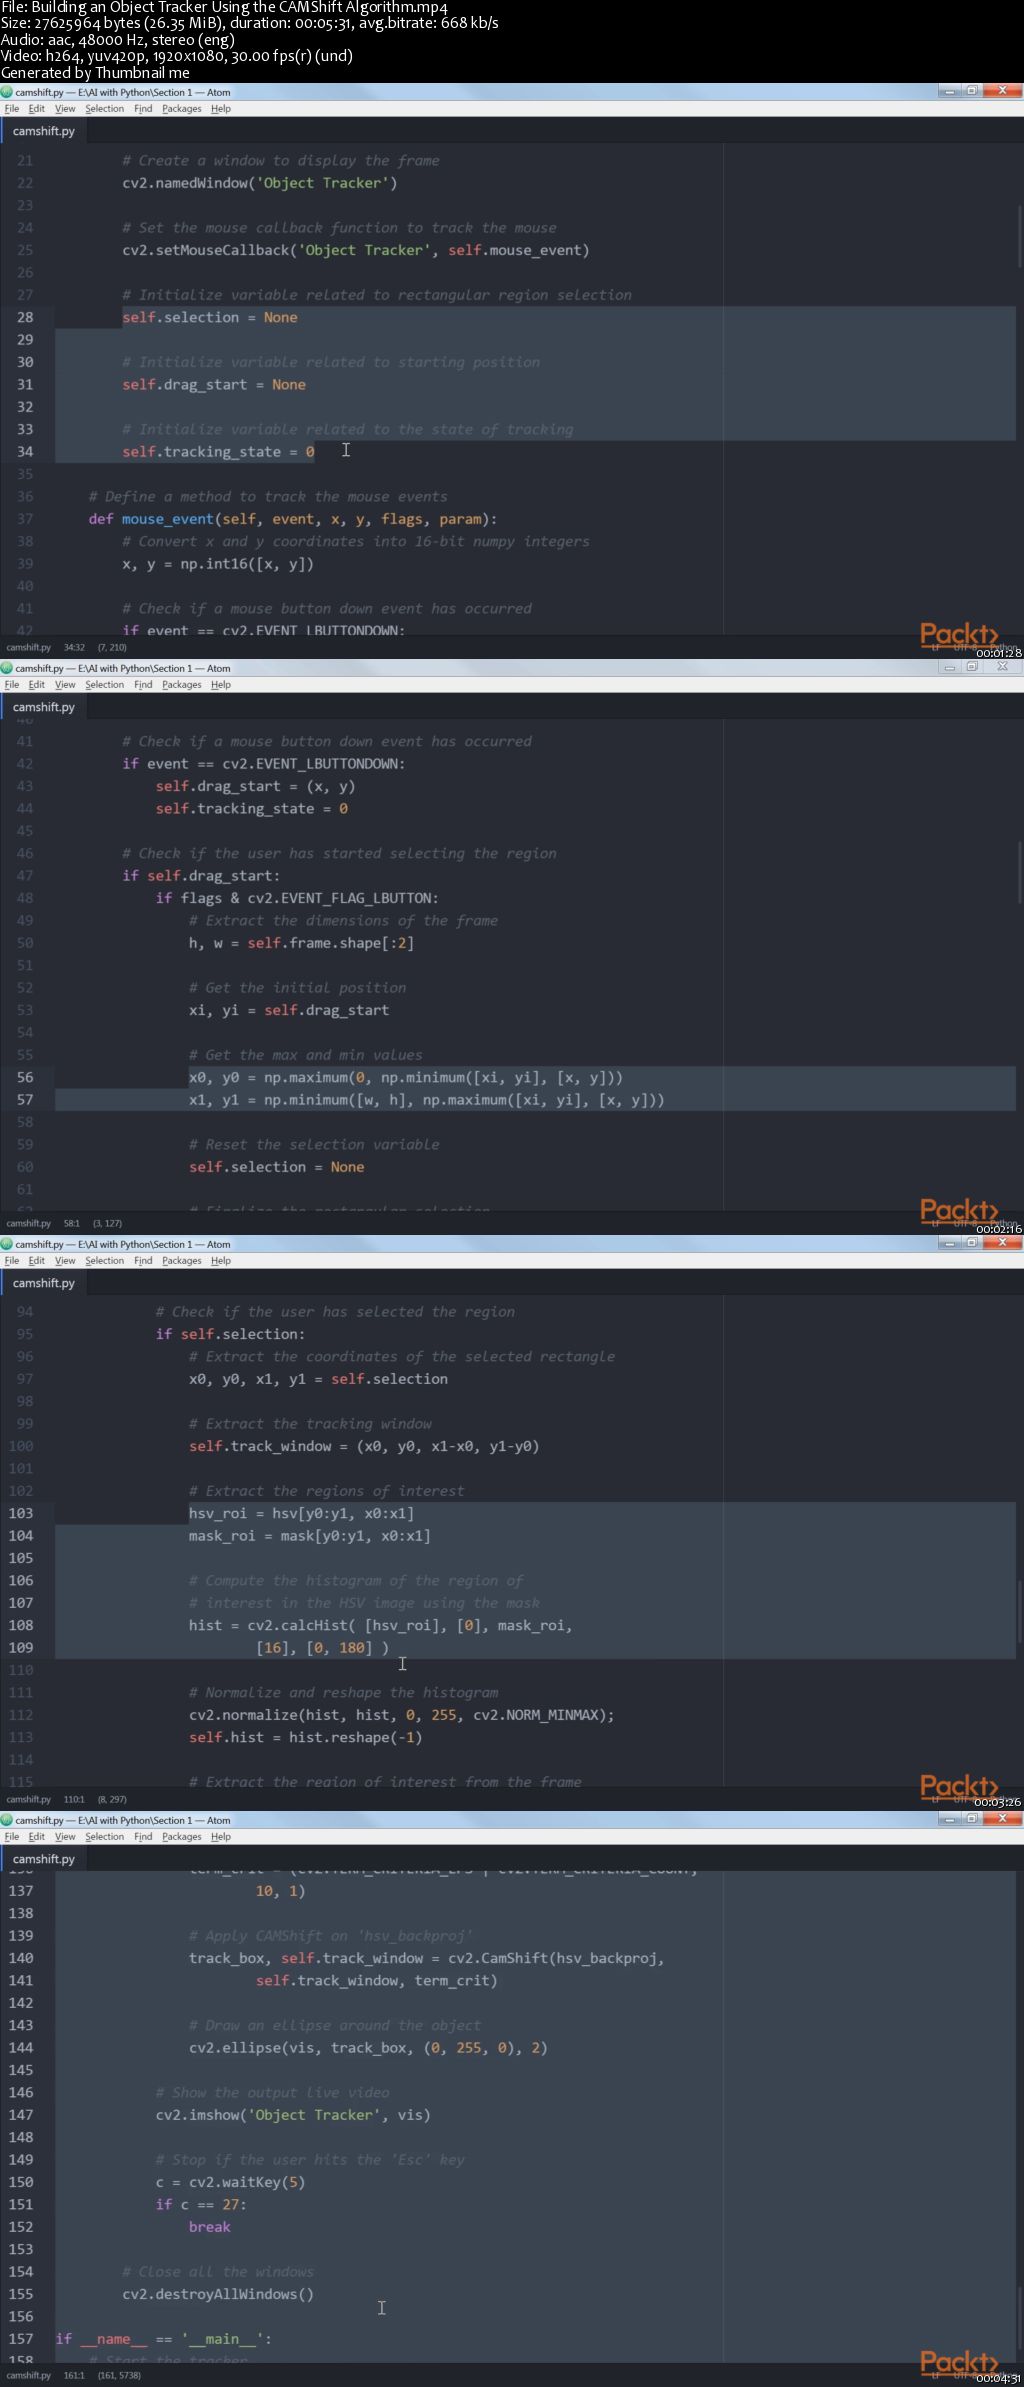Image resolution: width=1024 pixels, height=2387 pixels.
Task: Click status bar cursor position 161:1
Action: 74,2375
